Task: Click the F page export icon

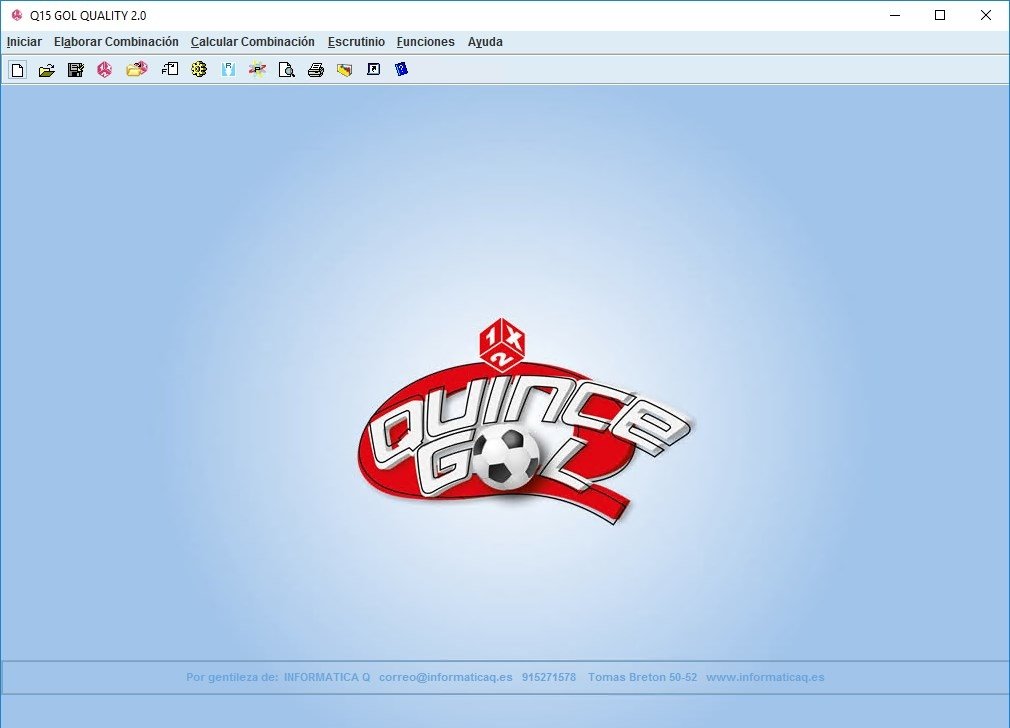Action: click(170, 69)
